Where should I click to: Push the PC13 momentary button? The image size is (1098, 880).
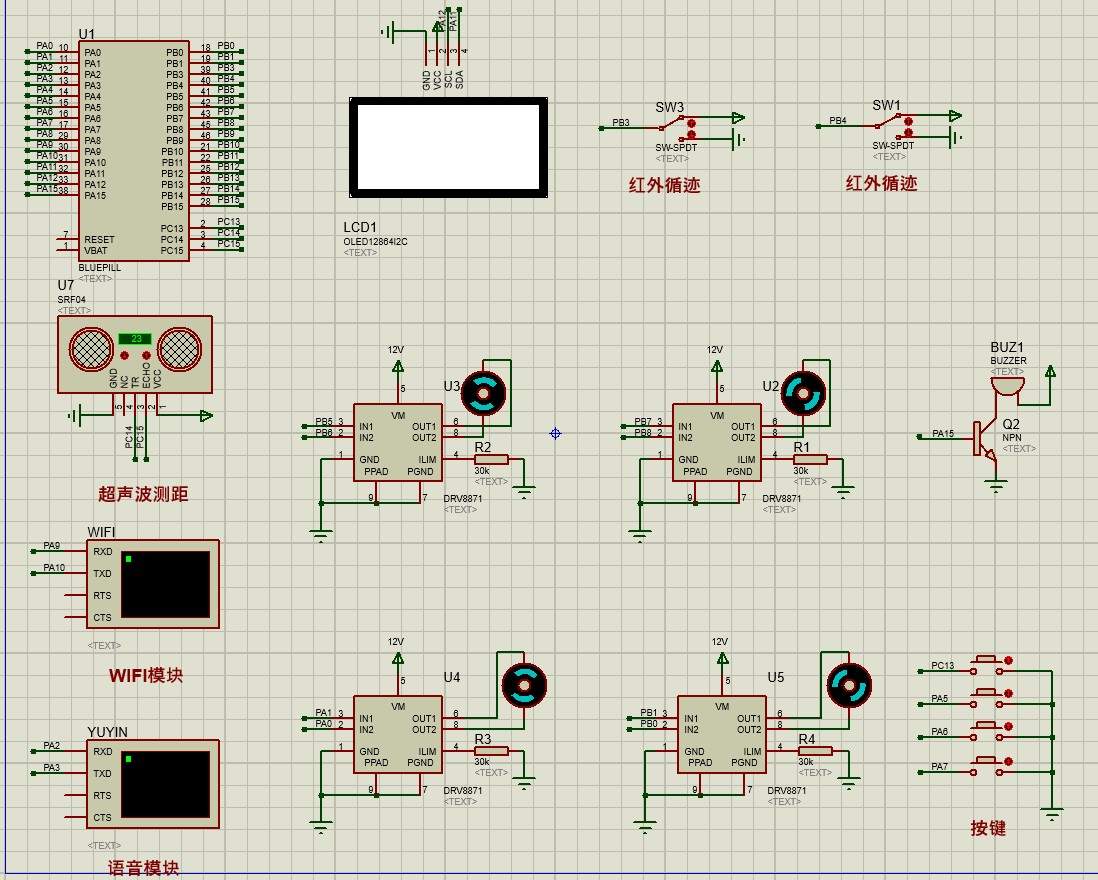click(x=987, y=666)
